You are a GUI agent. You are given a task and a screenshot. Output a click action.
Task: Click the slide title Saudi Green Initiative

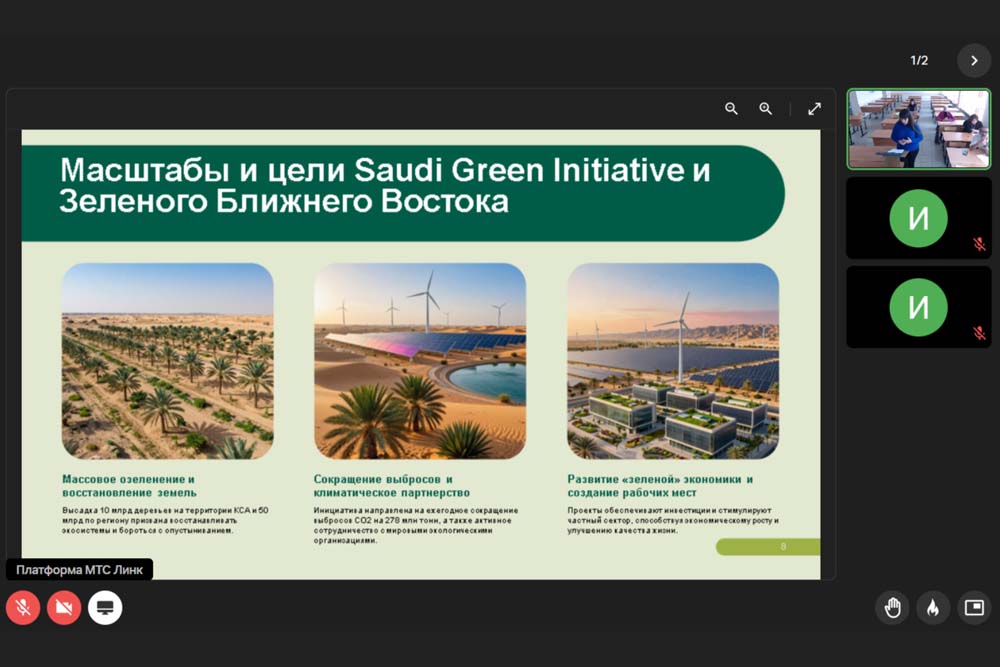(x=385, y=186)
